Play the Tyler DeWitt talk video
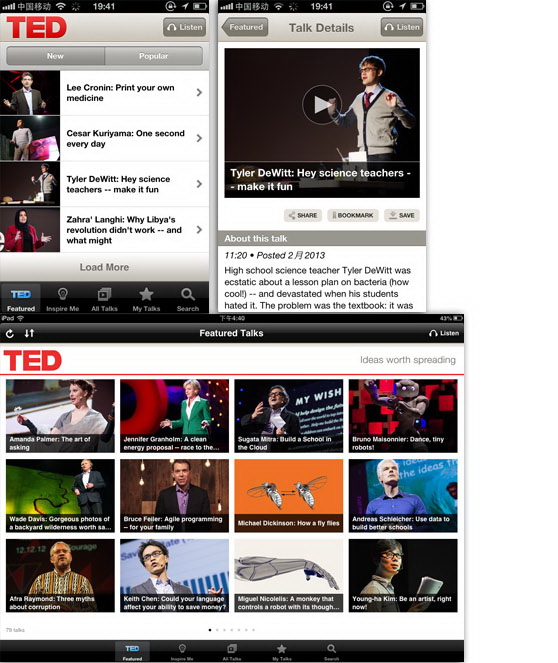Viewport: 558px width, 663px height. tap(322, 104)
